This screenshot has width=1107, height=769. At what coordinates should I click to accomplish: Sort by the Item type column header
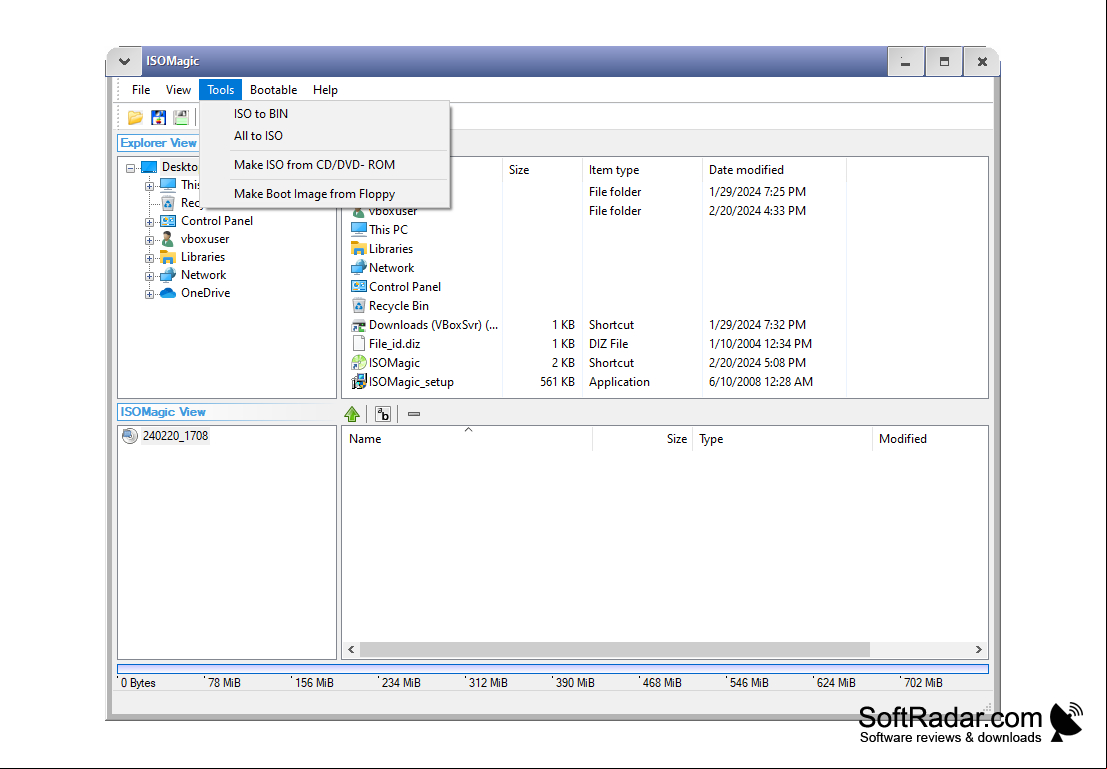642,169
